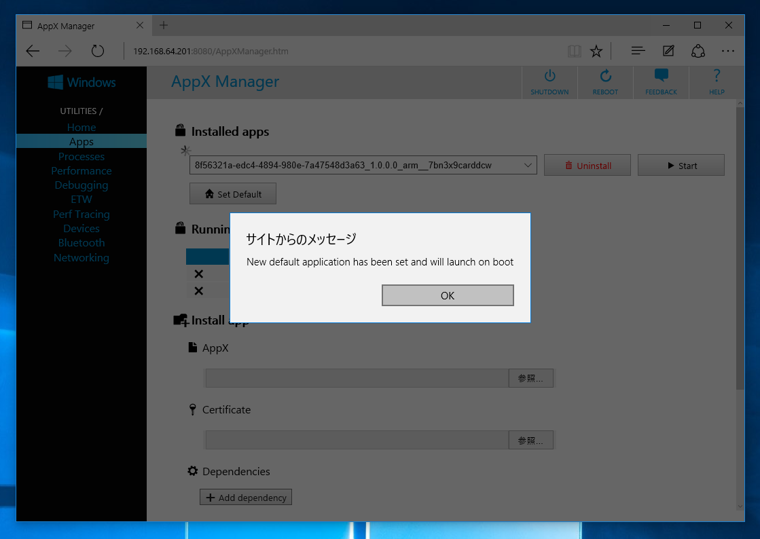
Task: Close the AppX Manager tab
Action: pyautogui.click(x=140, y=25)
